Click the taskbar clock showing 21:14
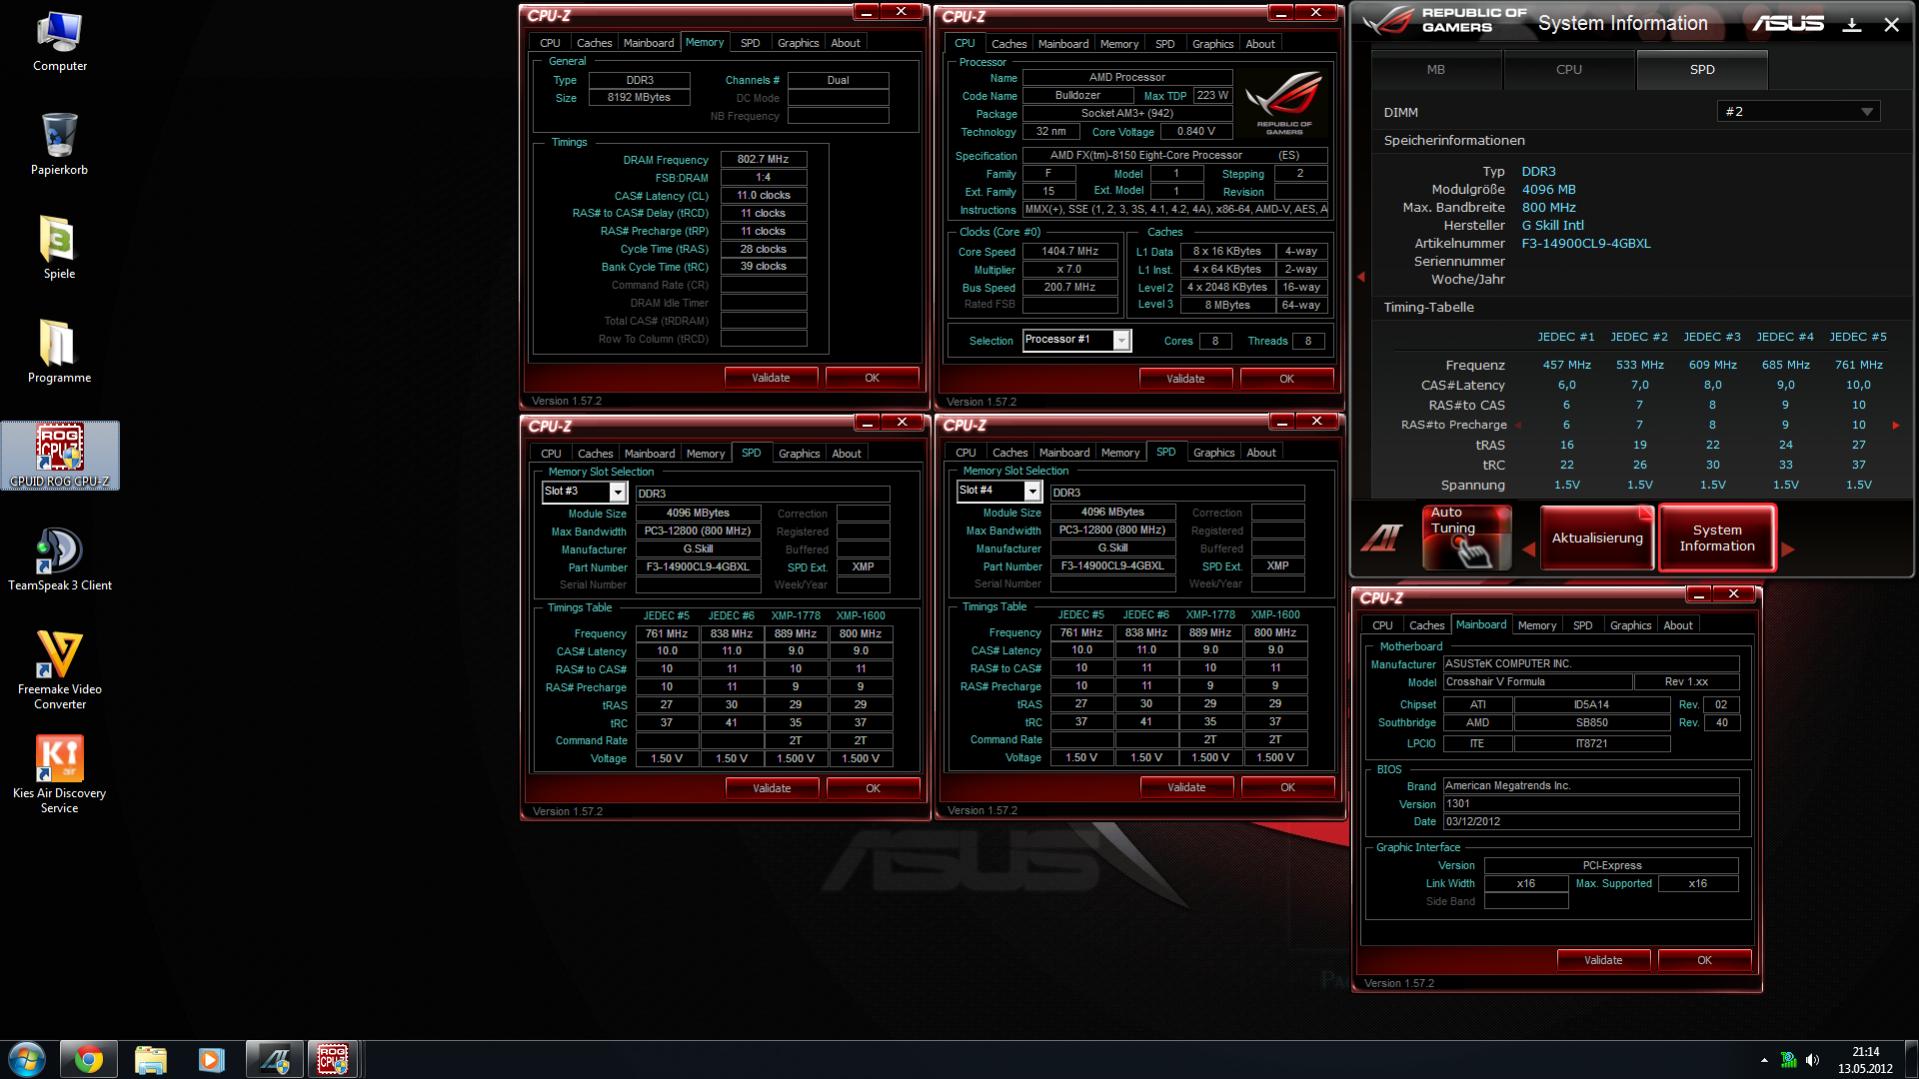 point(1865,1060)
